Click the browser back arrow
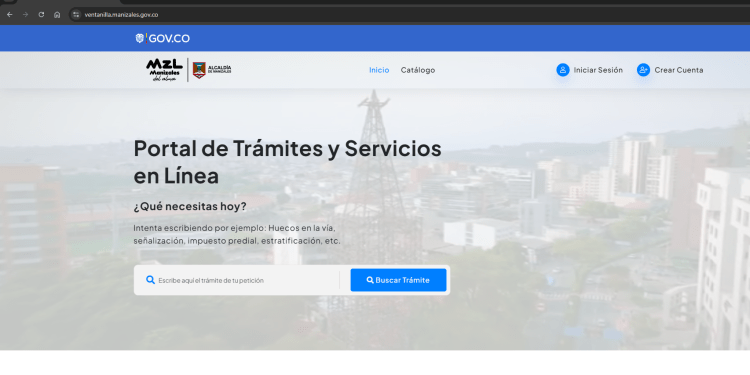750x375 pixels. point(10,15)
